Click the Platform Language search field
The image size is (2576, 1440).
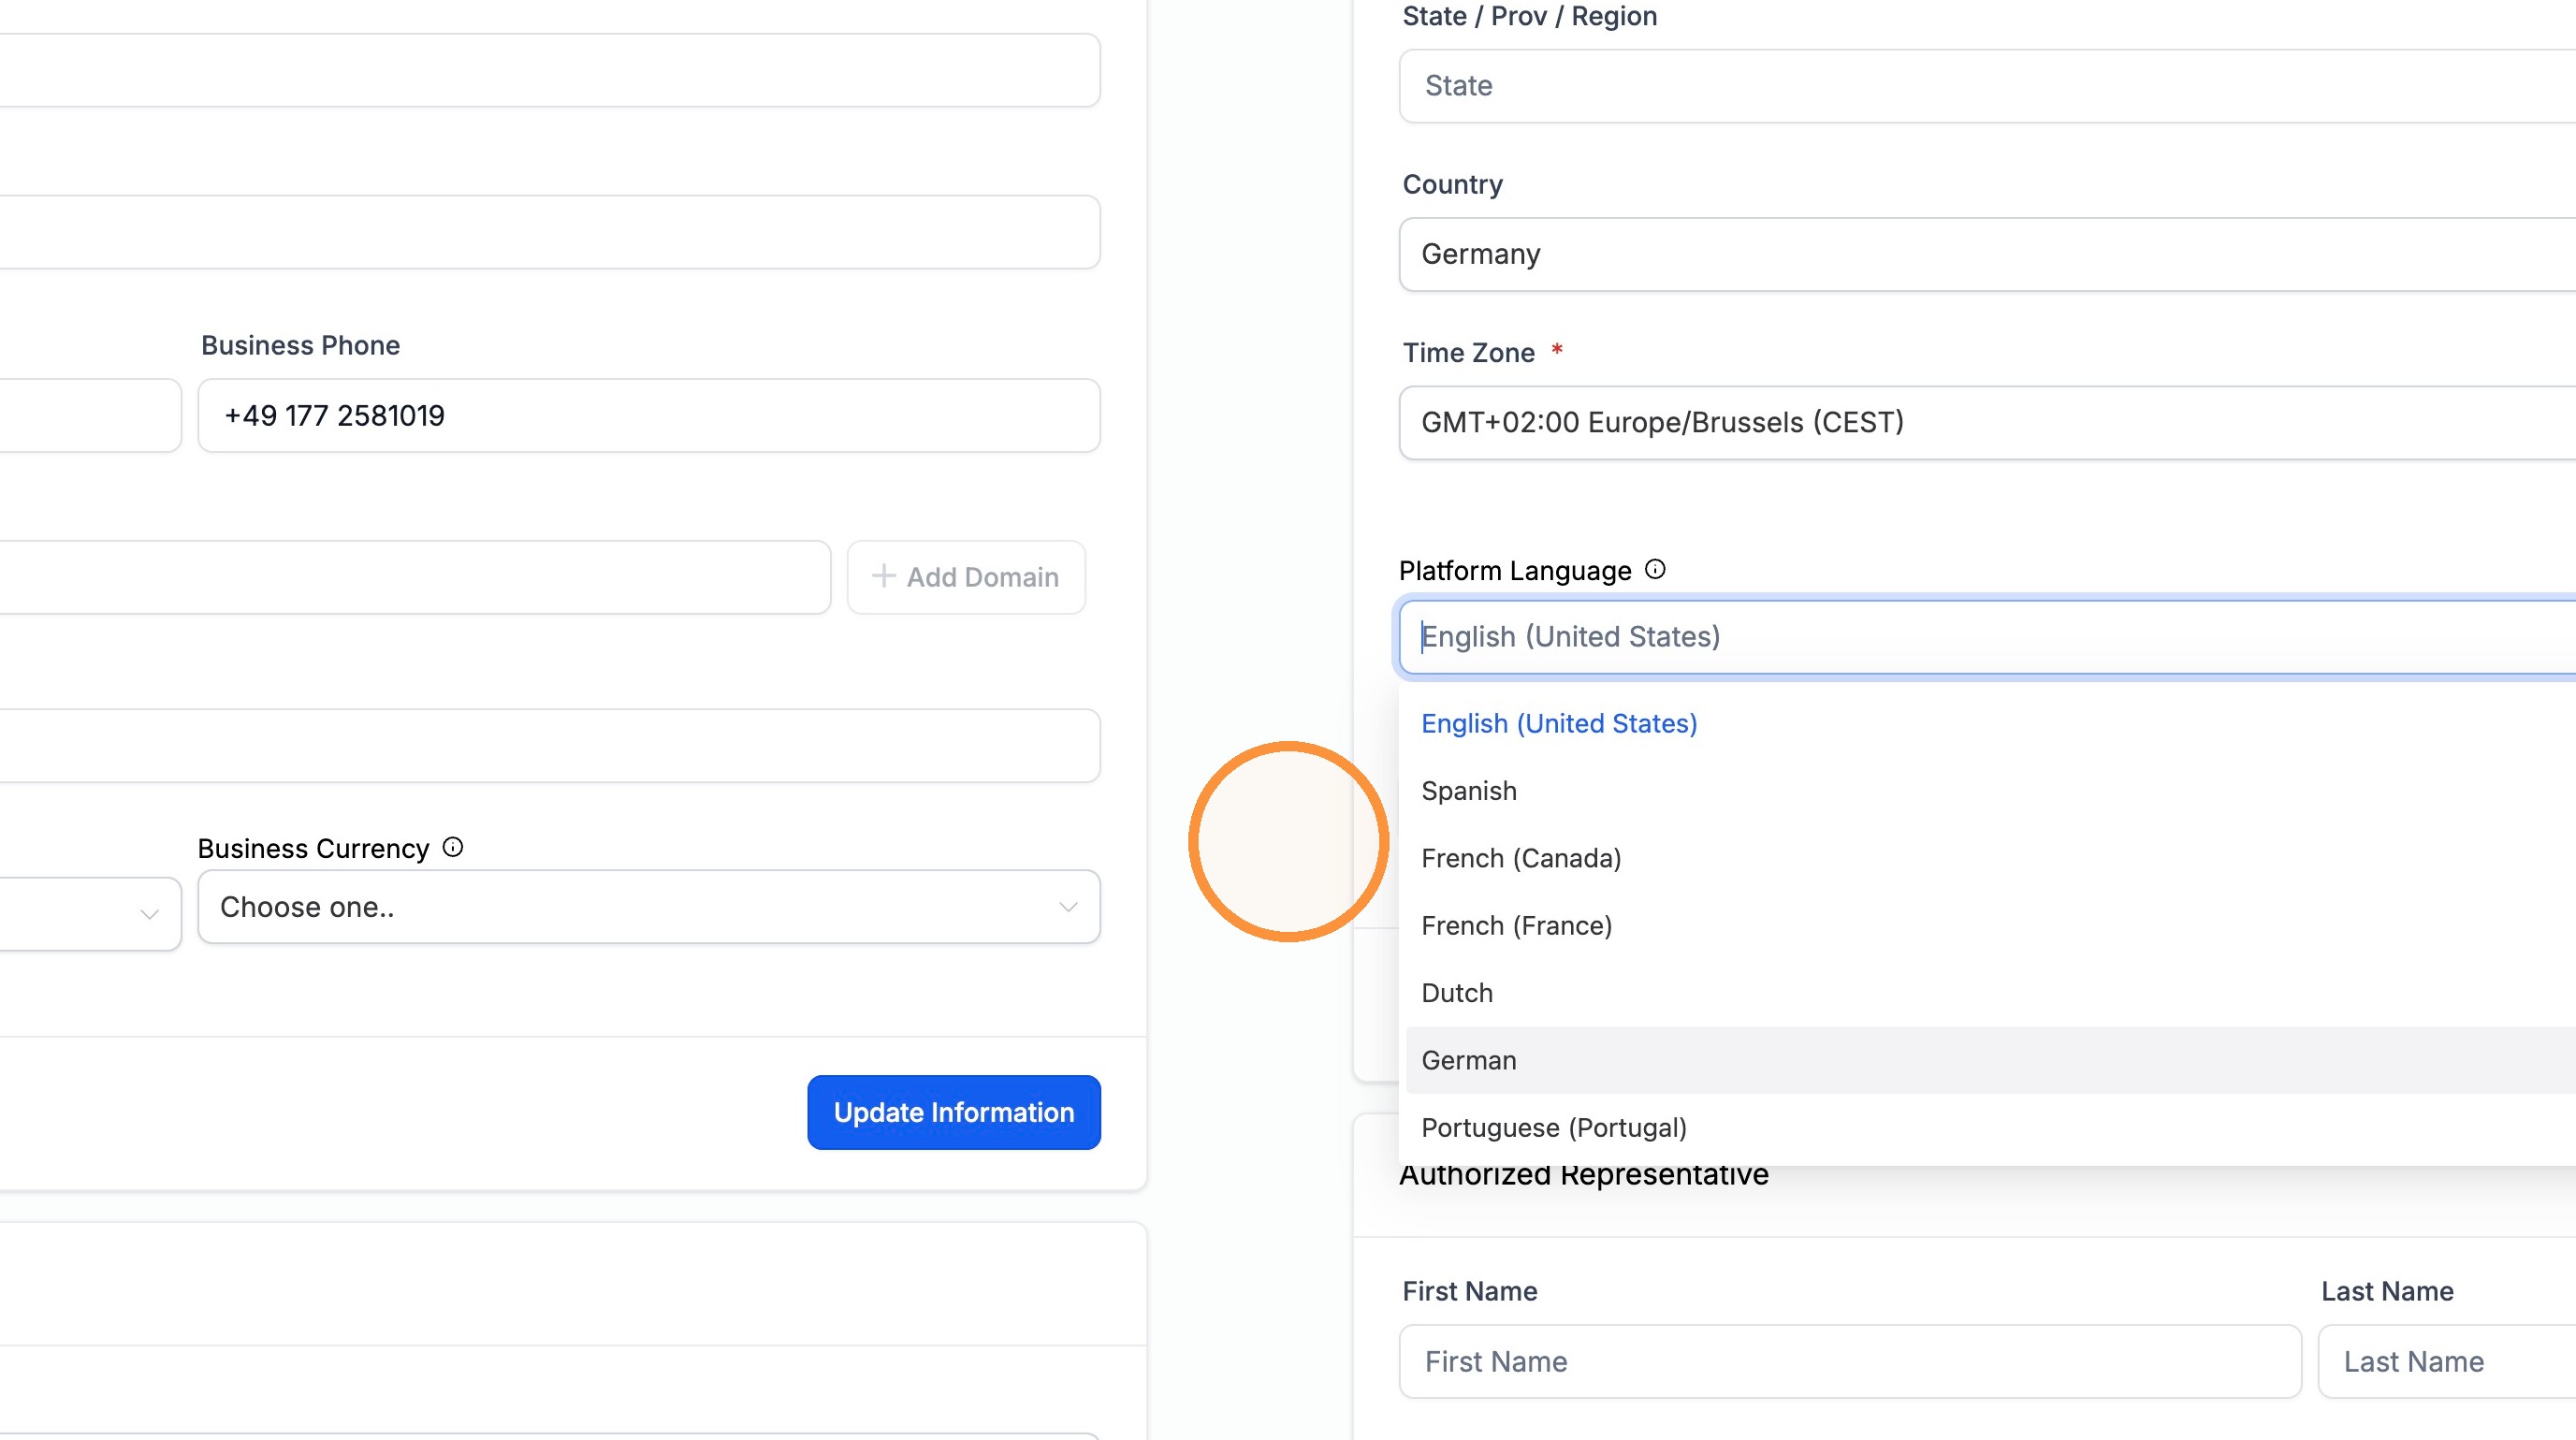pyautogui.click(x=1987, y=636)
